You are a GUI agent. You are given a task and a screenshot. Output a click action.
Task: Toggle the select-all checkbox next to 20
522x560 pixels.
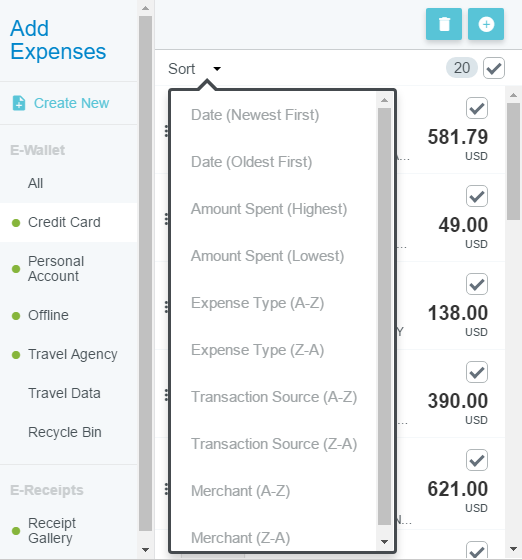(494, 68)
